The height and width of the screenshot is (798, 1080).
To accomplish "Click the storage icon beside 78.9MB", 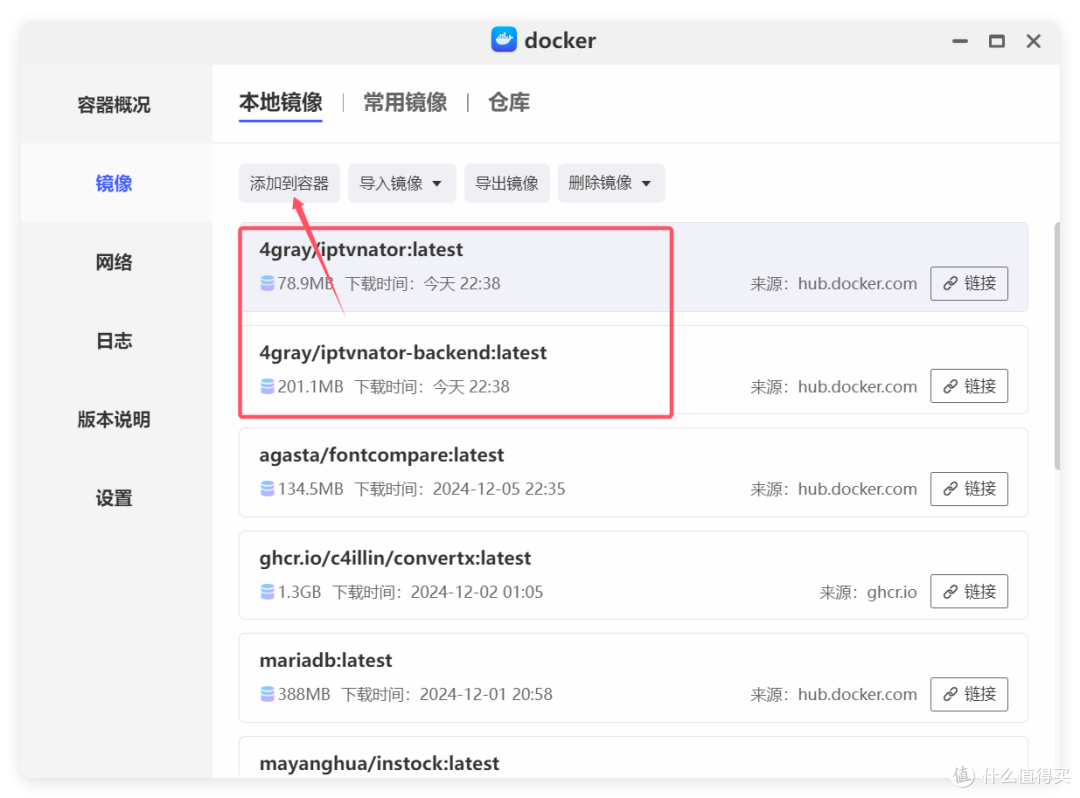I will [x=266, y=283].
